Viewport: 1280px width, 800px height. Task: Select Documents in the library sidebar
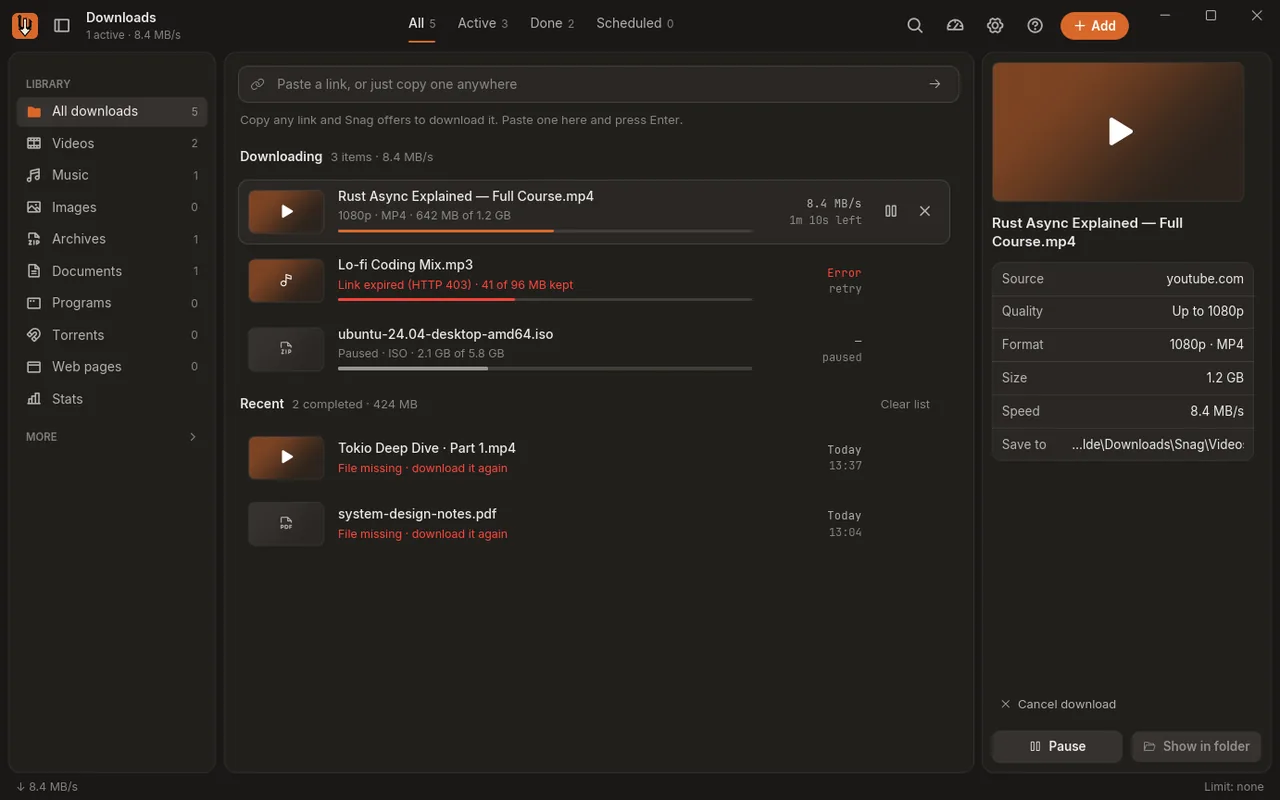112,271
